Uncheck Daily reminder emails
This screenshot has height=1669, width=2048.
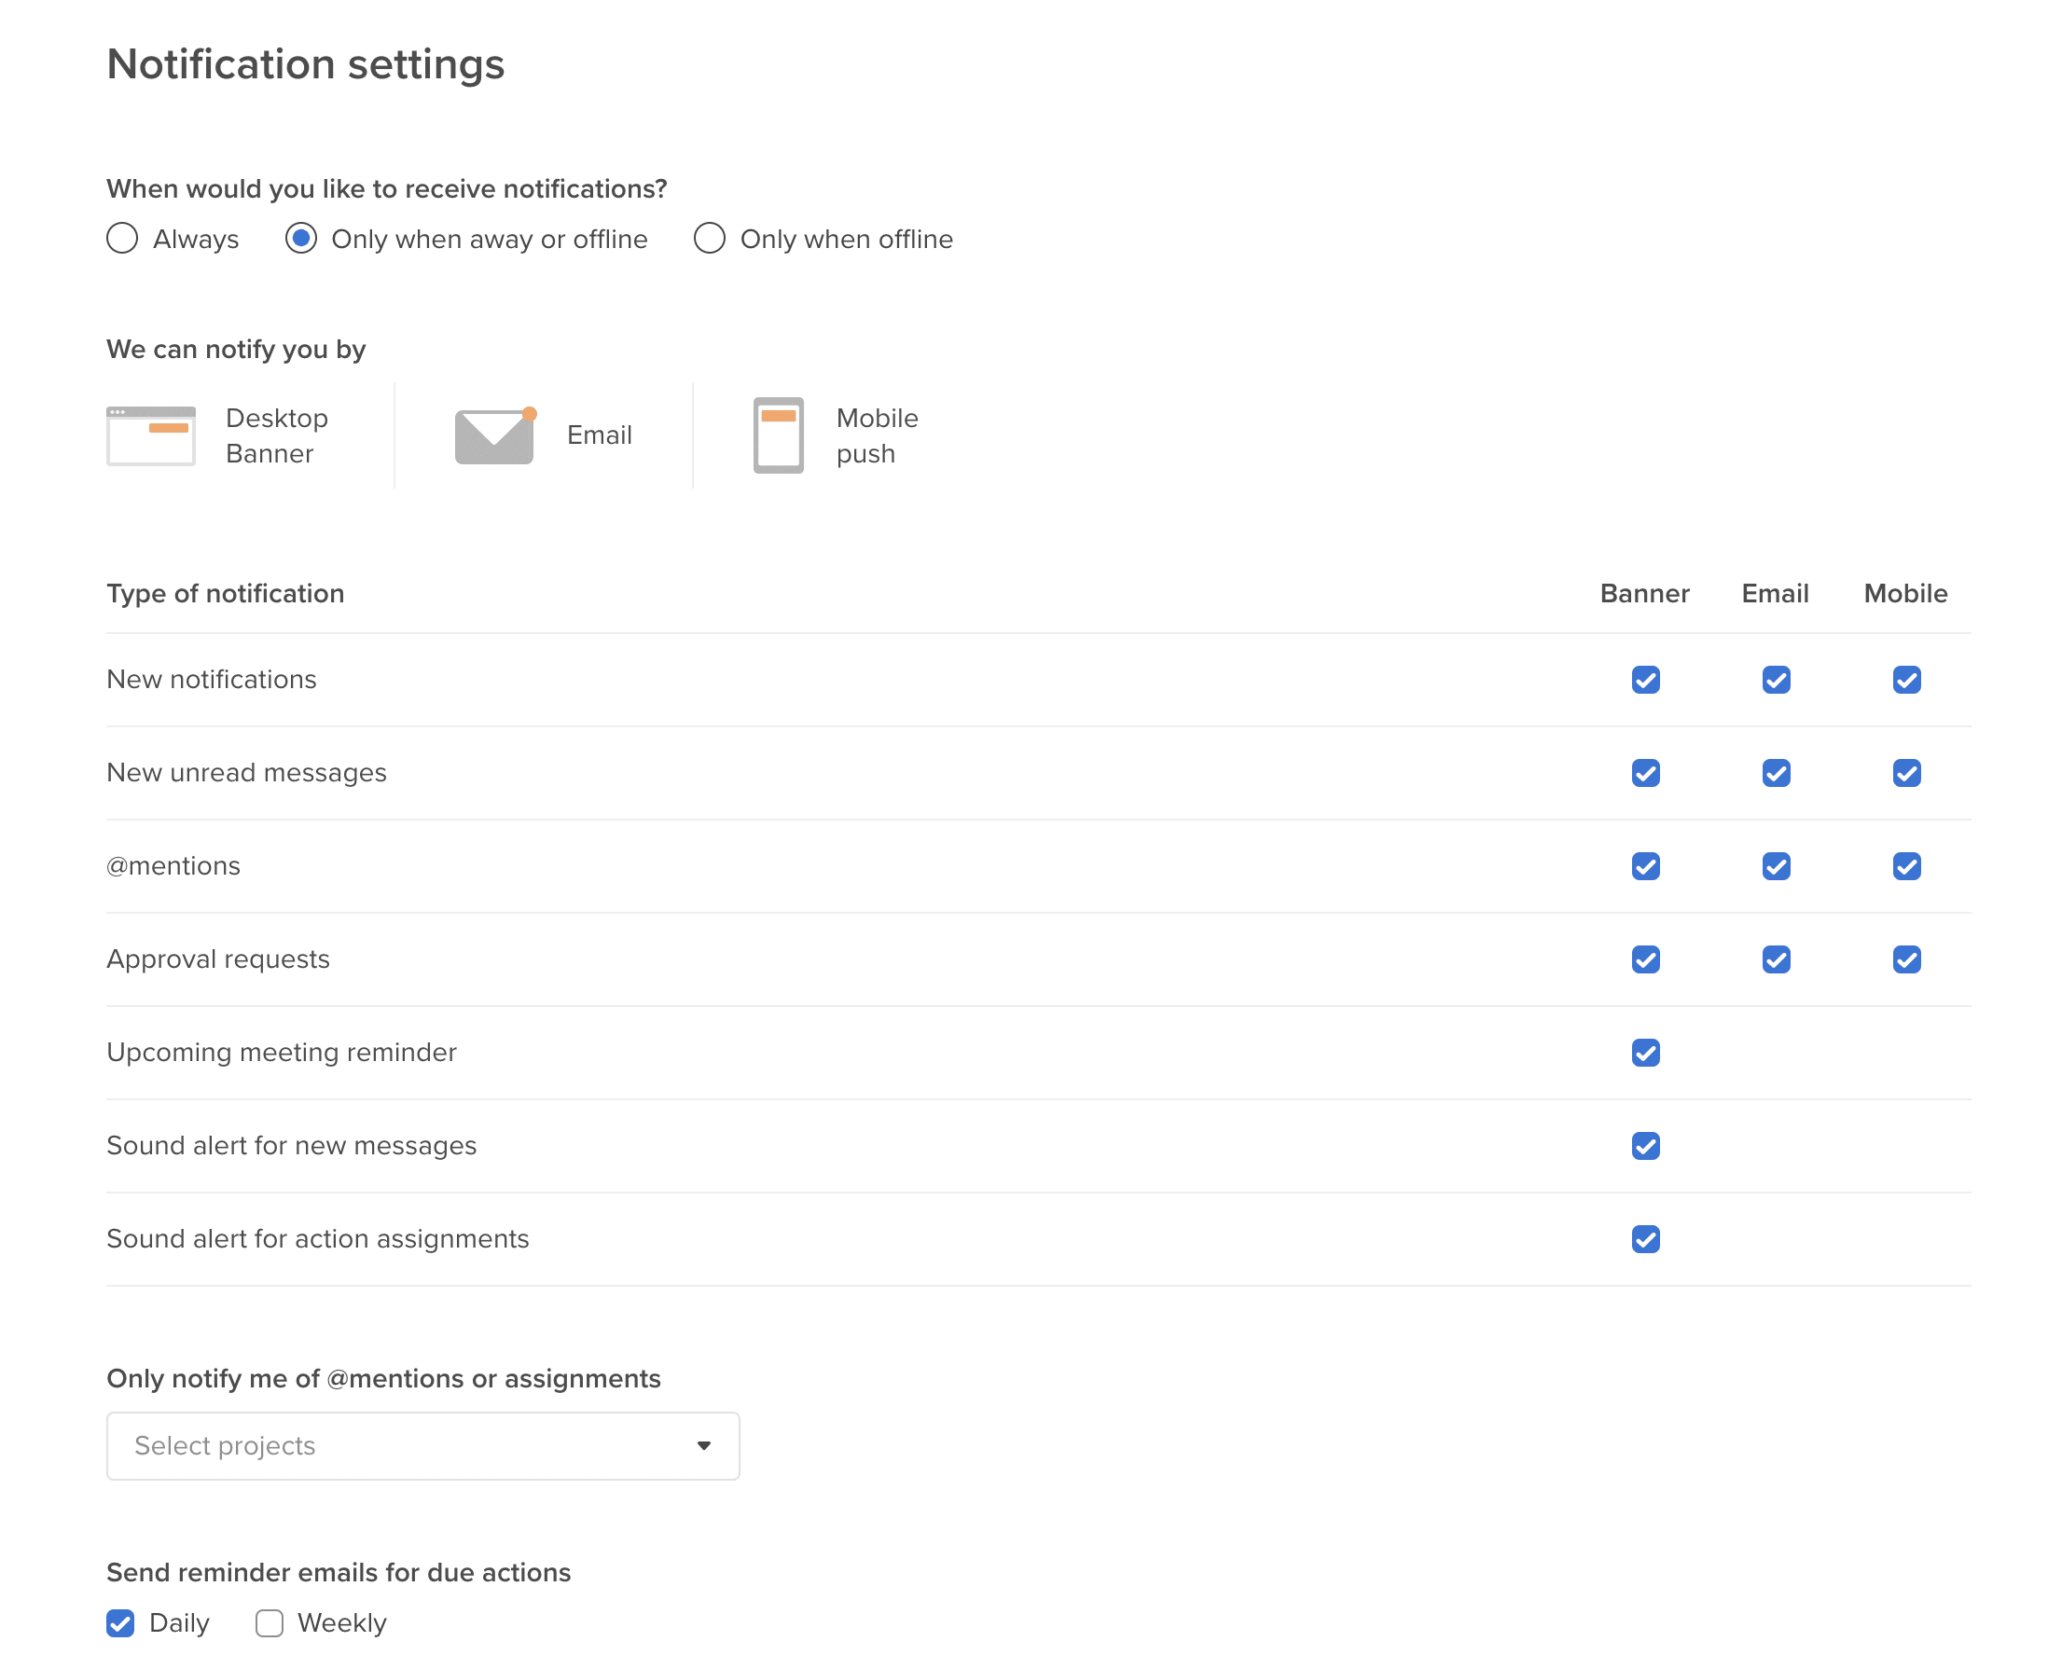pos(120,1622)
